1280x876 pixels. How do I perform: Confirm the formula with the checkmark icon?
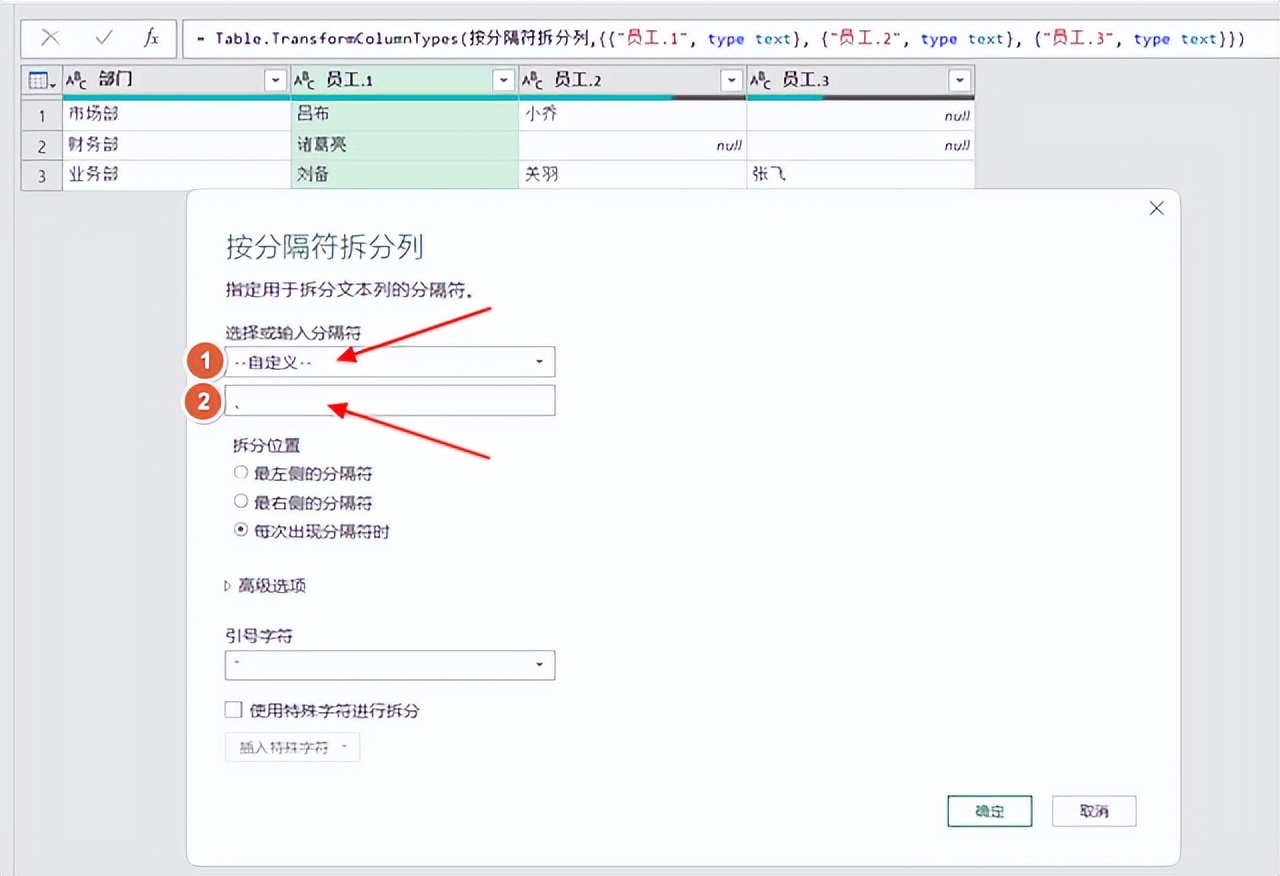pos(103,38)
